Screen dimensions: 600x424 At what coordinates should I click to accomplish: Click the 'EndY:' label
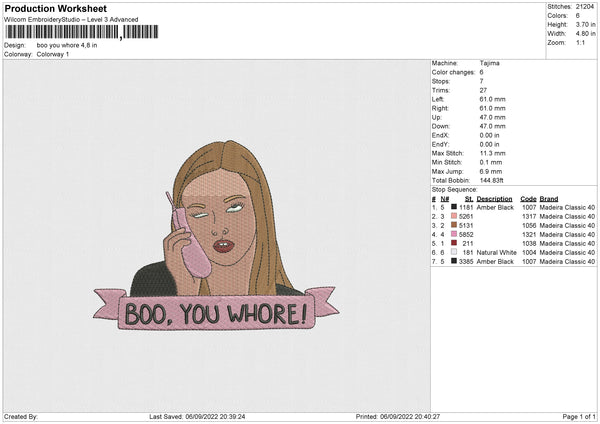click(x=440, y=144)
